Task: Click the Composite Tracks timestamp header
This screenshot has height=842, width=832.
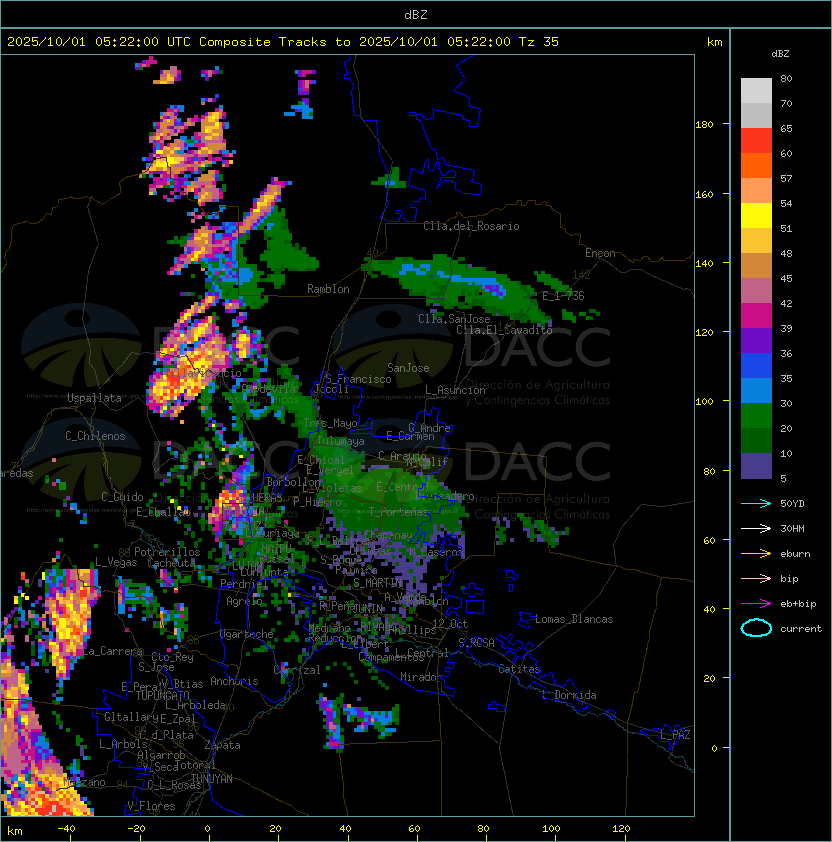Action: pyautogui.click(x=283, y=42)
